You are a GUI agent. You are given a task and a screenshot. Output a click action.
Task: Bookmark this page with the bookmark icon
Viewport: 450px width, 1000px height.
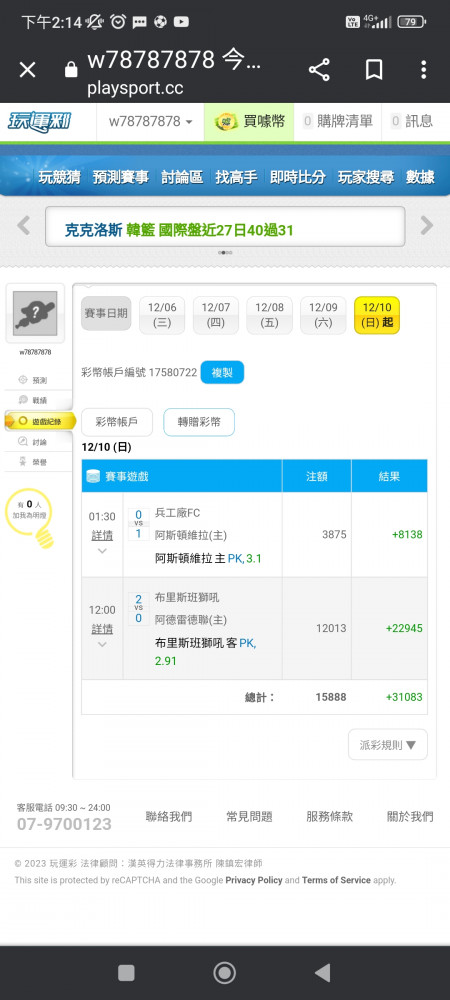coord(374,70)
